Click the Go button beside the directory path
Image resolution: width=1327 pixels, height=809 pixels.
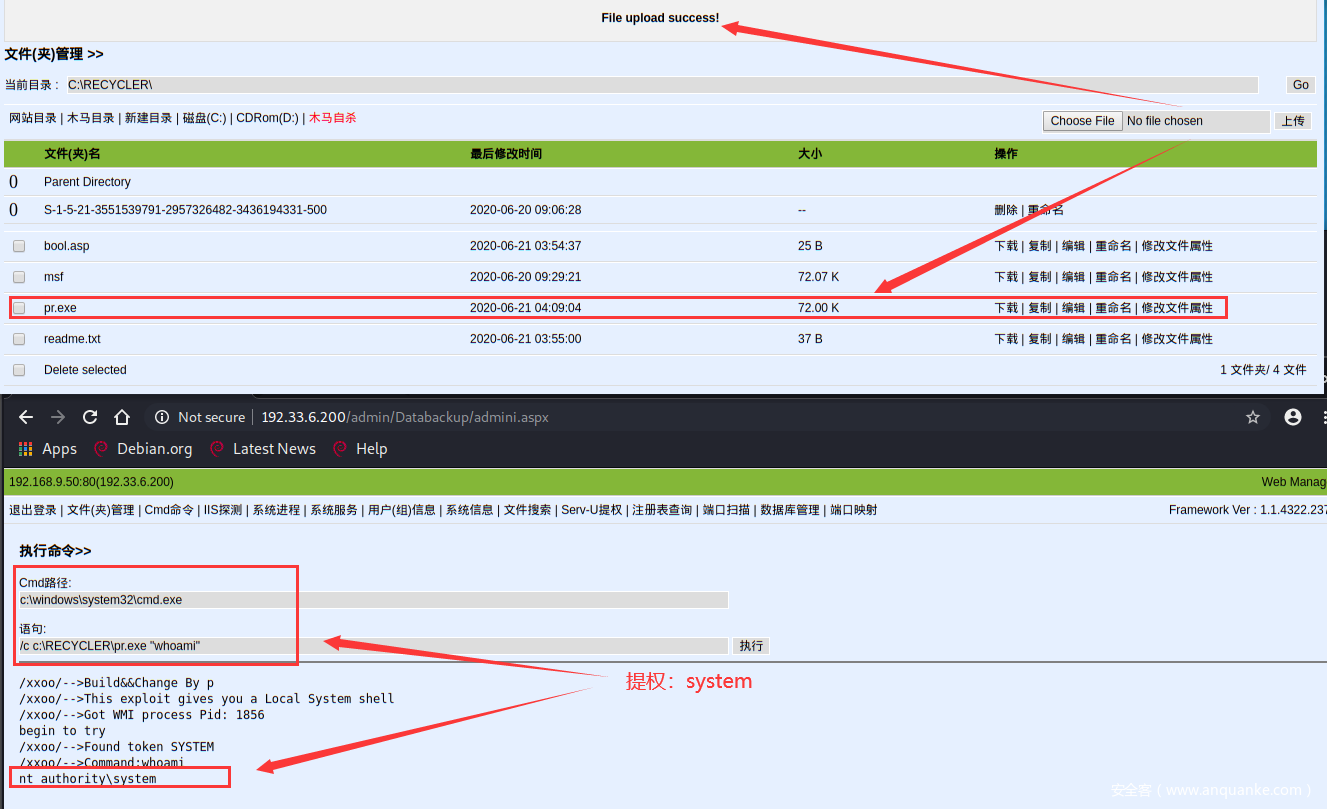[x=1300, y=85]
